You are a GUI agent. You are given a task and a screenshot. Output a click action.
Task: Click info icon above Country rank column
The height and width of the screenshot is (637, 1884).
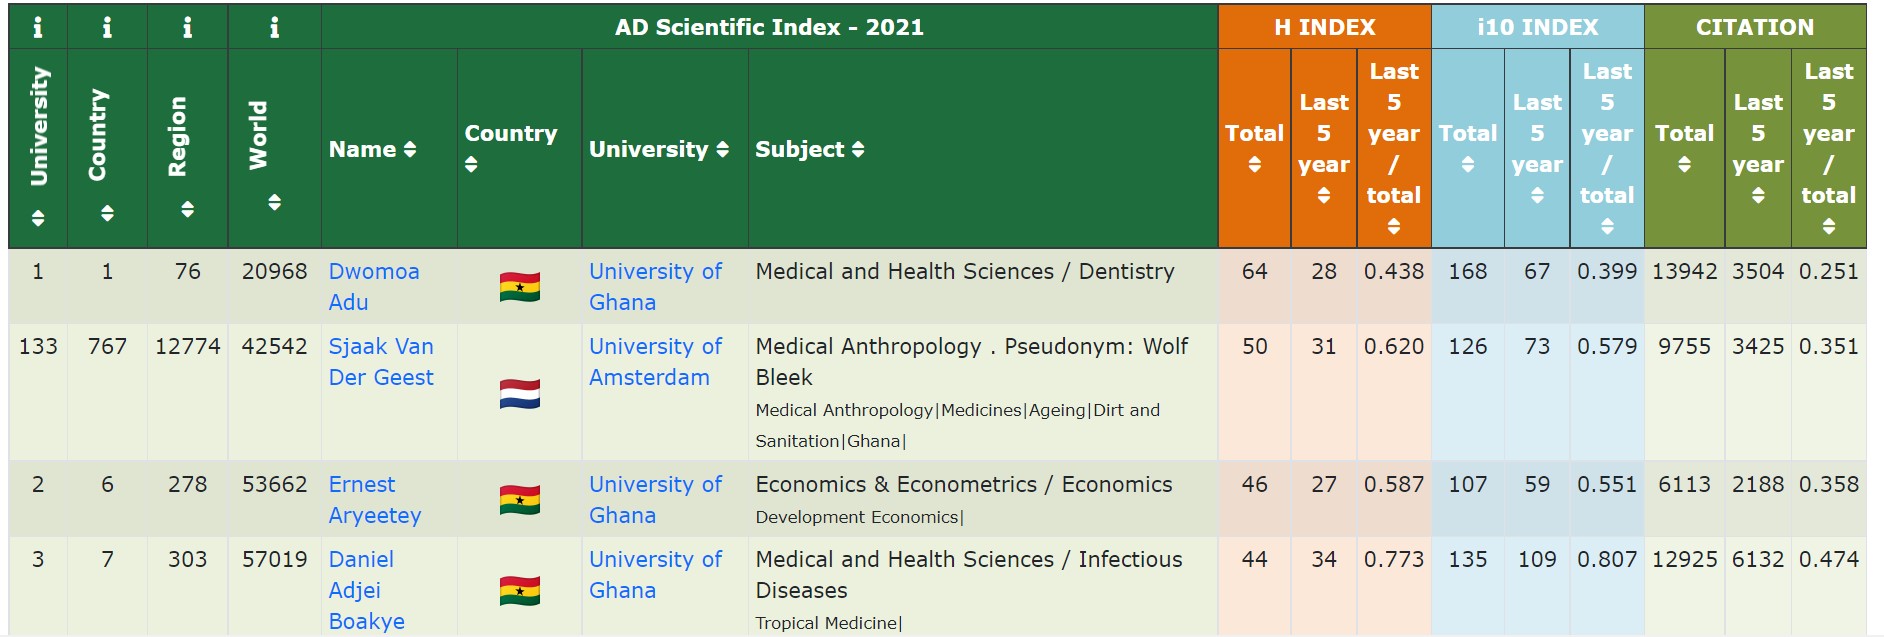107,27
